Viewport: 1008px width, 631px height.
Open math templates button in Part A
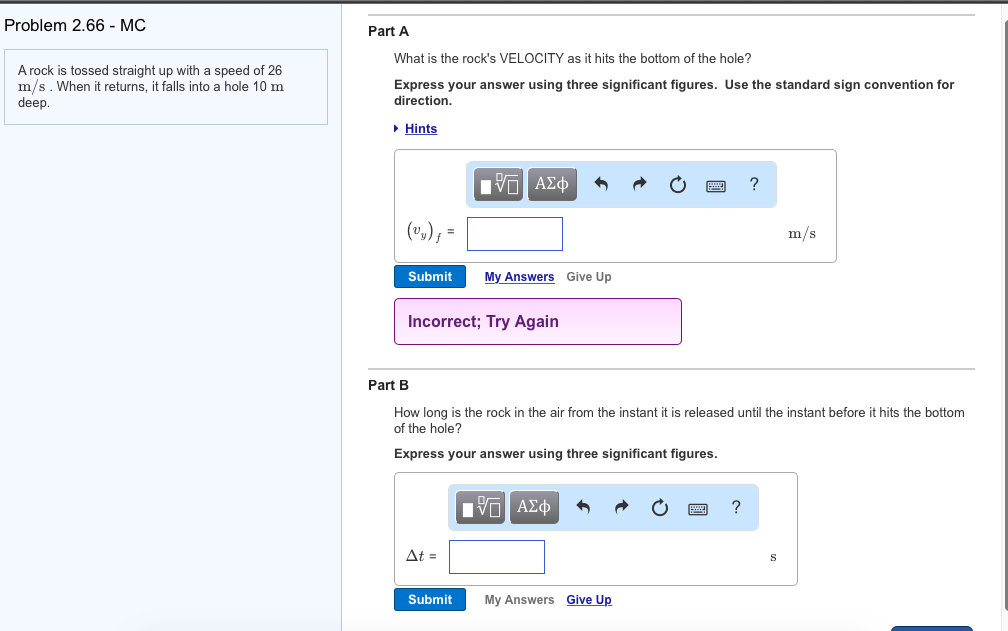tap(500, 184)
